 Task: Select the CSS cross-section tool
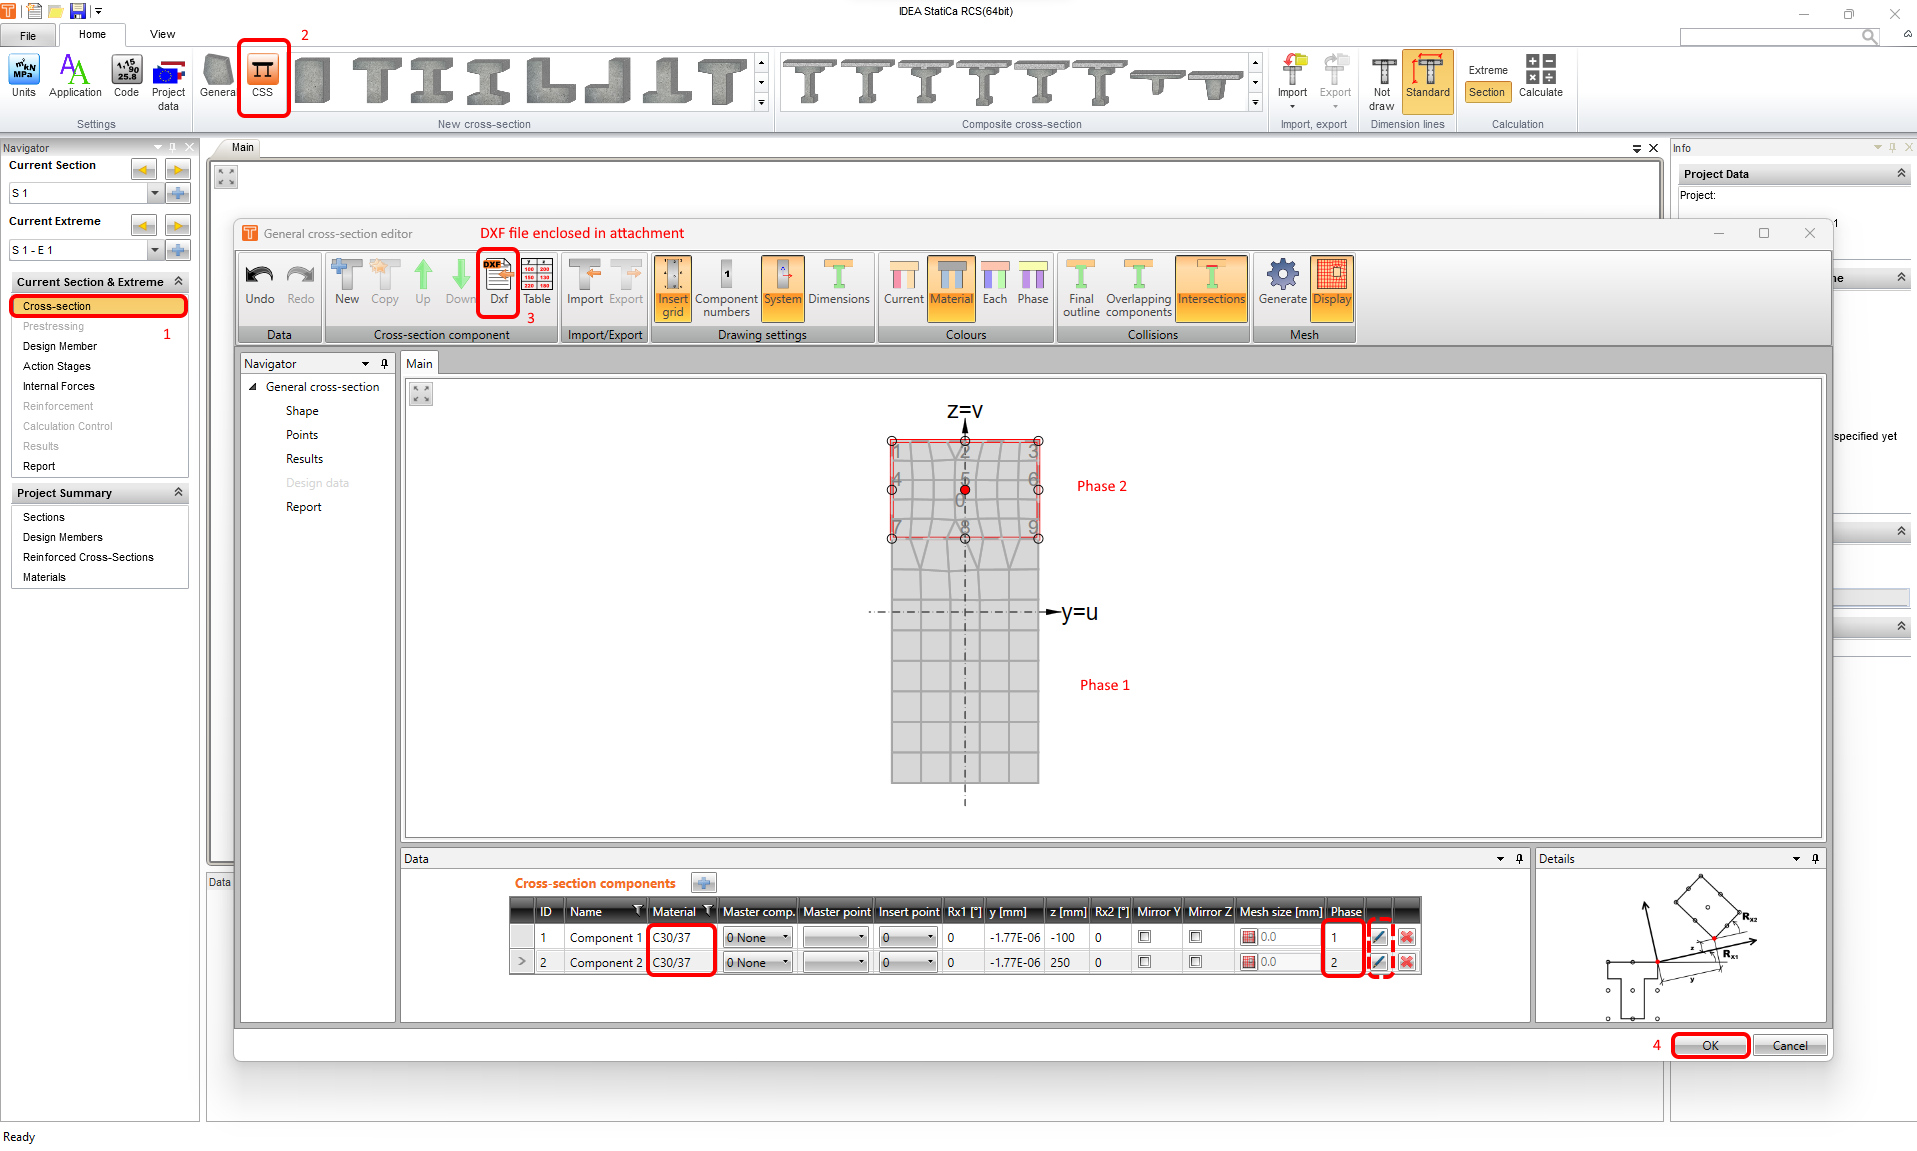[263, 77]
